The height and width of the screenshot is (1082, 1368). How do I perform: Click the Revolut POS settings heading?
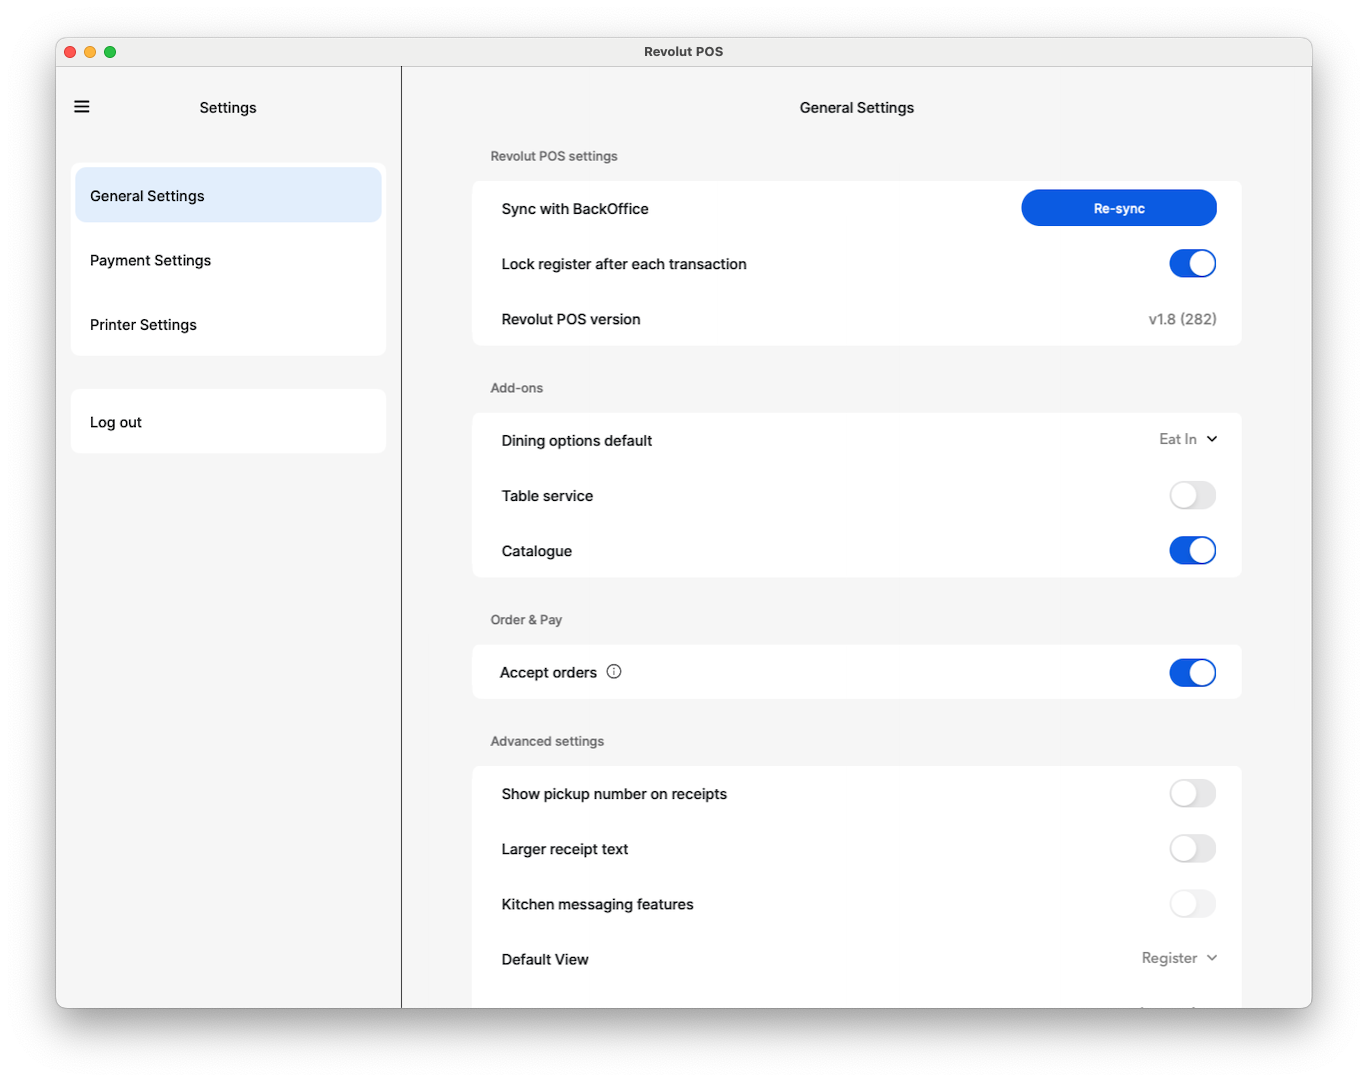(554, 156)
